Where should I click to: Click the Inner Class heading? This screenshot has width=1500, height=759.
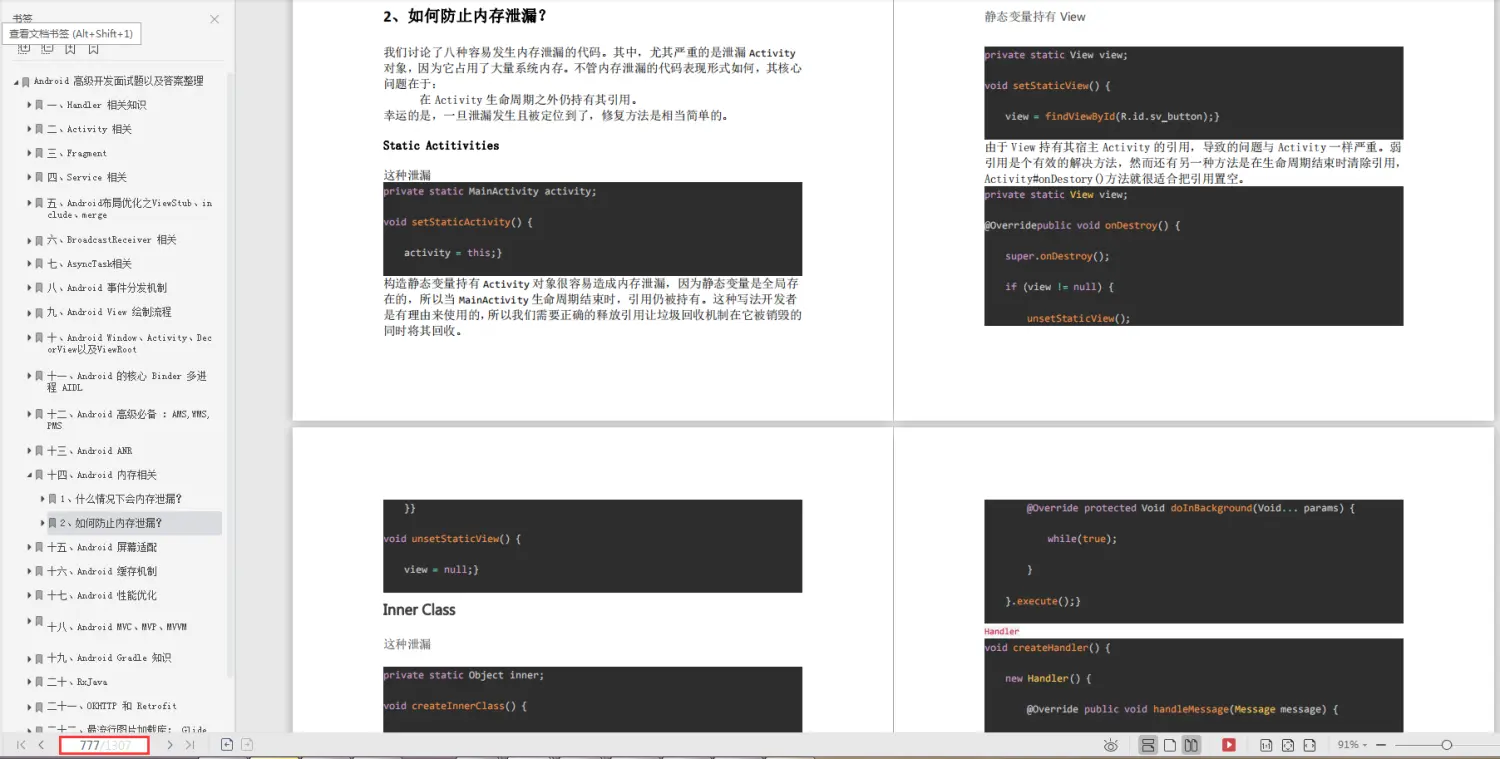(419, 610)
